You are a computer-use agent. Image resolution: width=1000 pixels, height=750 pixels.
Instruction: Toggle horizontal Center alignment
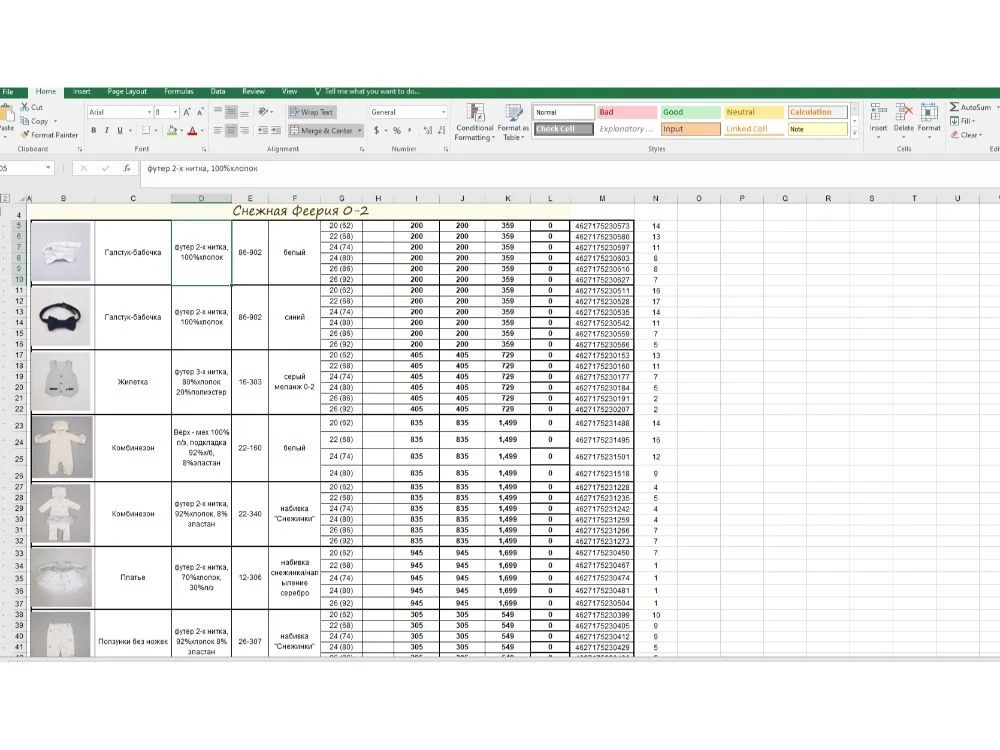pyautogui.click(x=231, y=130)
